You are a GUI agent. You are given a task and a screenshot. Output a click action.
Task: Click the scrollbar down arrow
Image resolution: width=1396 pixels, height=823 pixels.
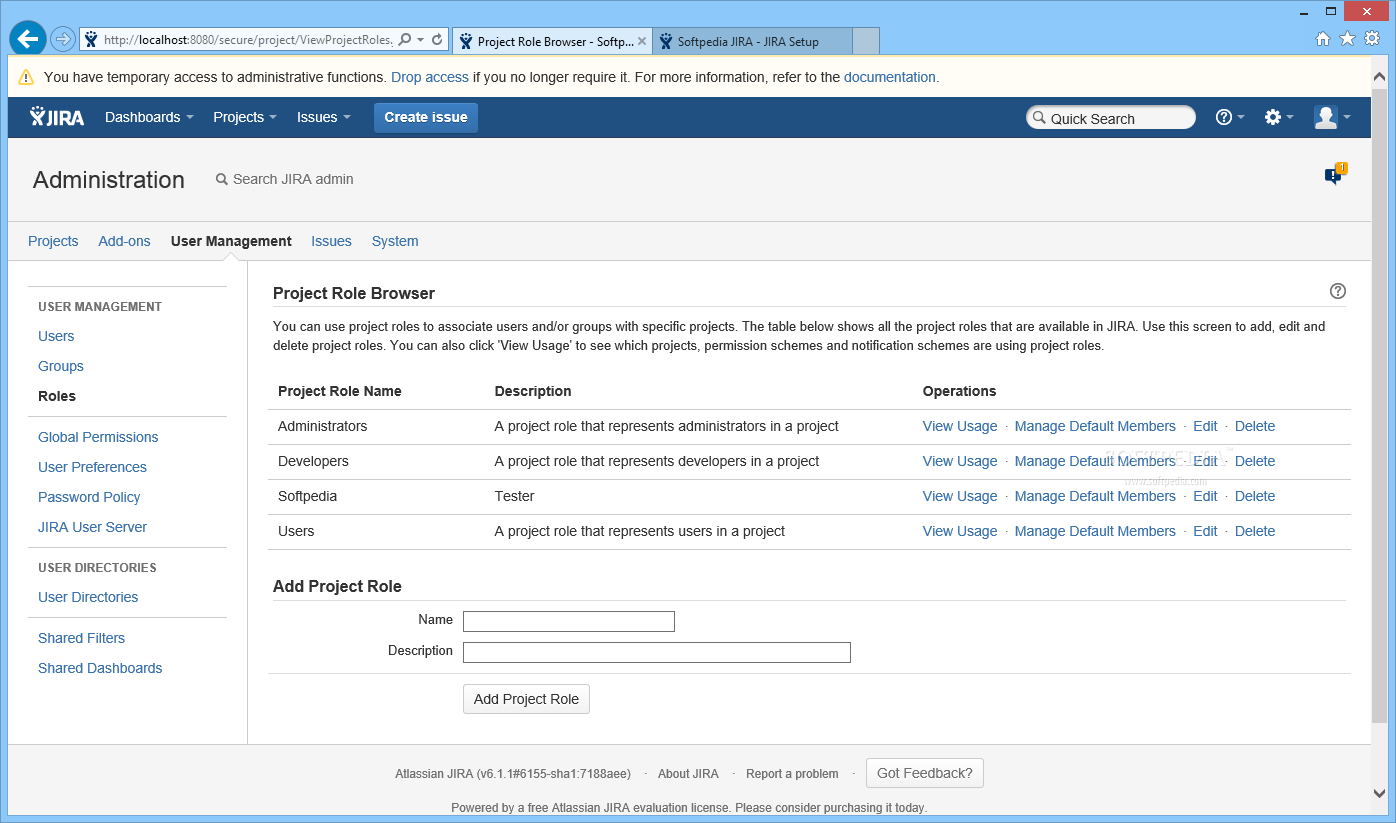point(1379,795)
